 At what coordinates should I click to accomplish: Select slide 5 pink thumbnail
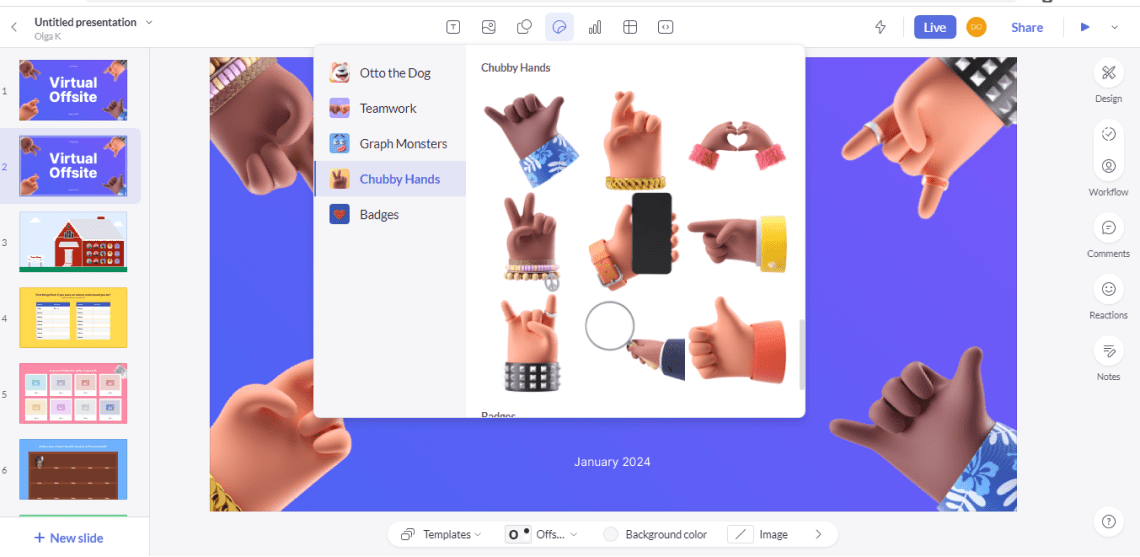click(x=73, y=393)
